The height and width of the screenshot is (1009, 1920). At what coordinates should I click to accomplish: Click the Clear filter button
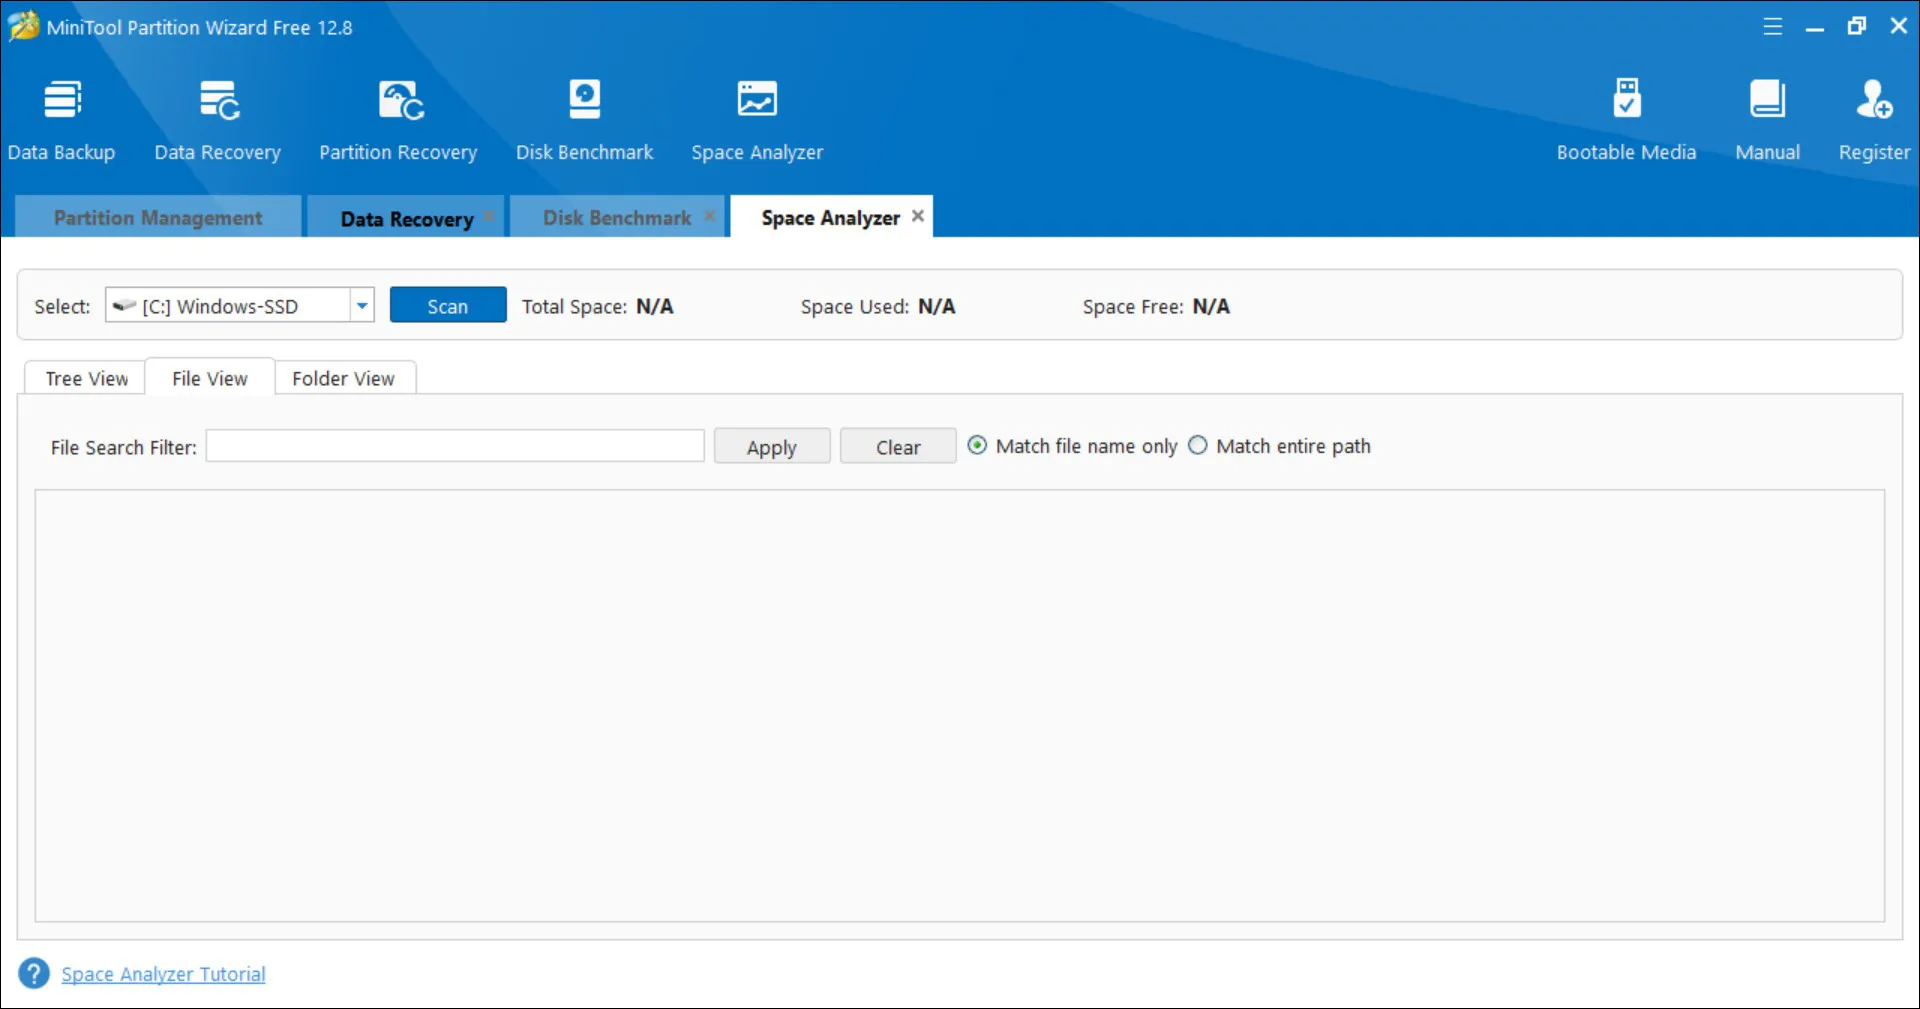(x=897, y=447)
